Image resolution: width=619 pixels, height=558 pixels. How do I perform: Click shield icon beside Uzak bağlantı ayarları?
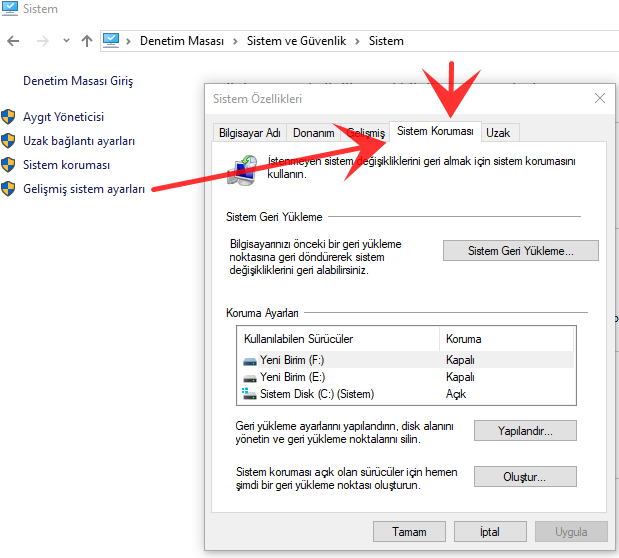pos(8,141)
